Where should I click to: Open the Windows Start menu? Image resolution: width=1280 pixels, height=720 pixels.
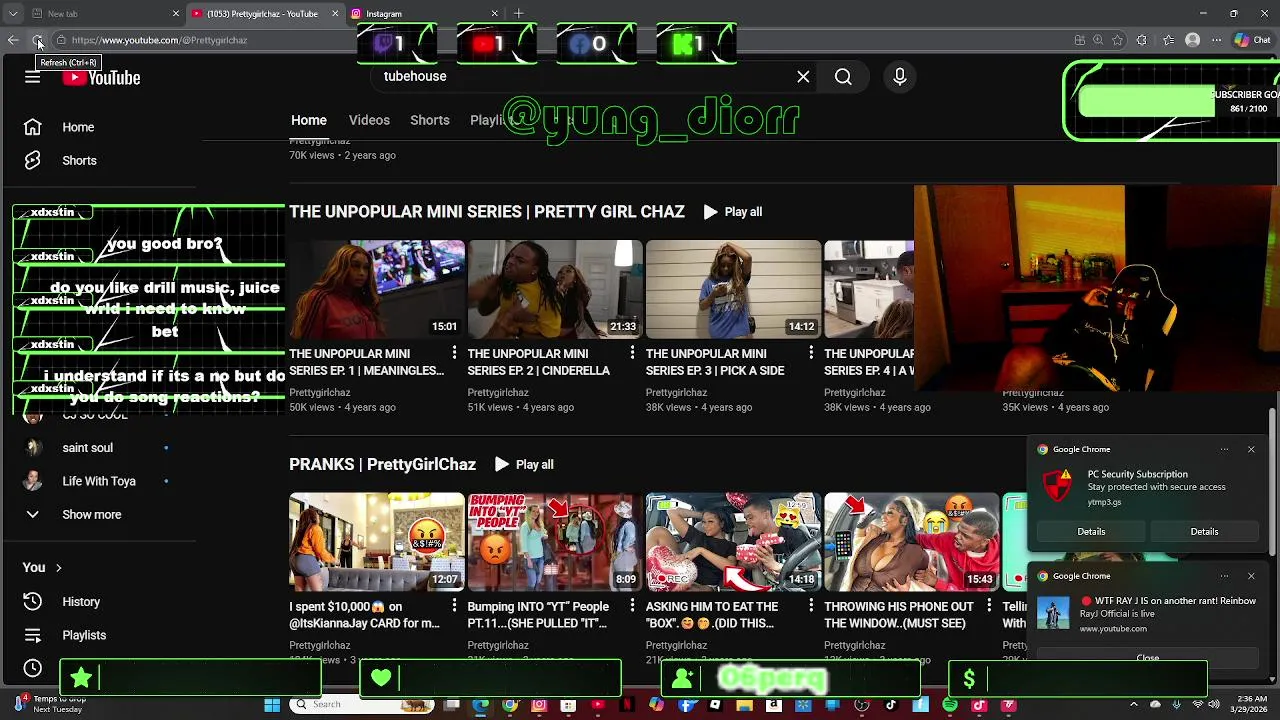pos(272,705)
